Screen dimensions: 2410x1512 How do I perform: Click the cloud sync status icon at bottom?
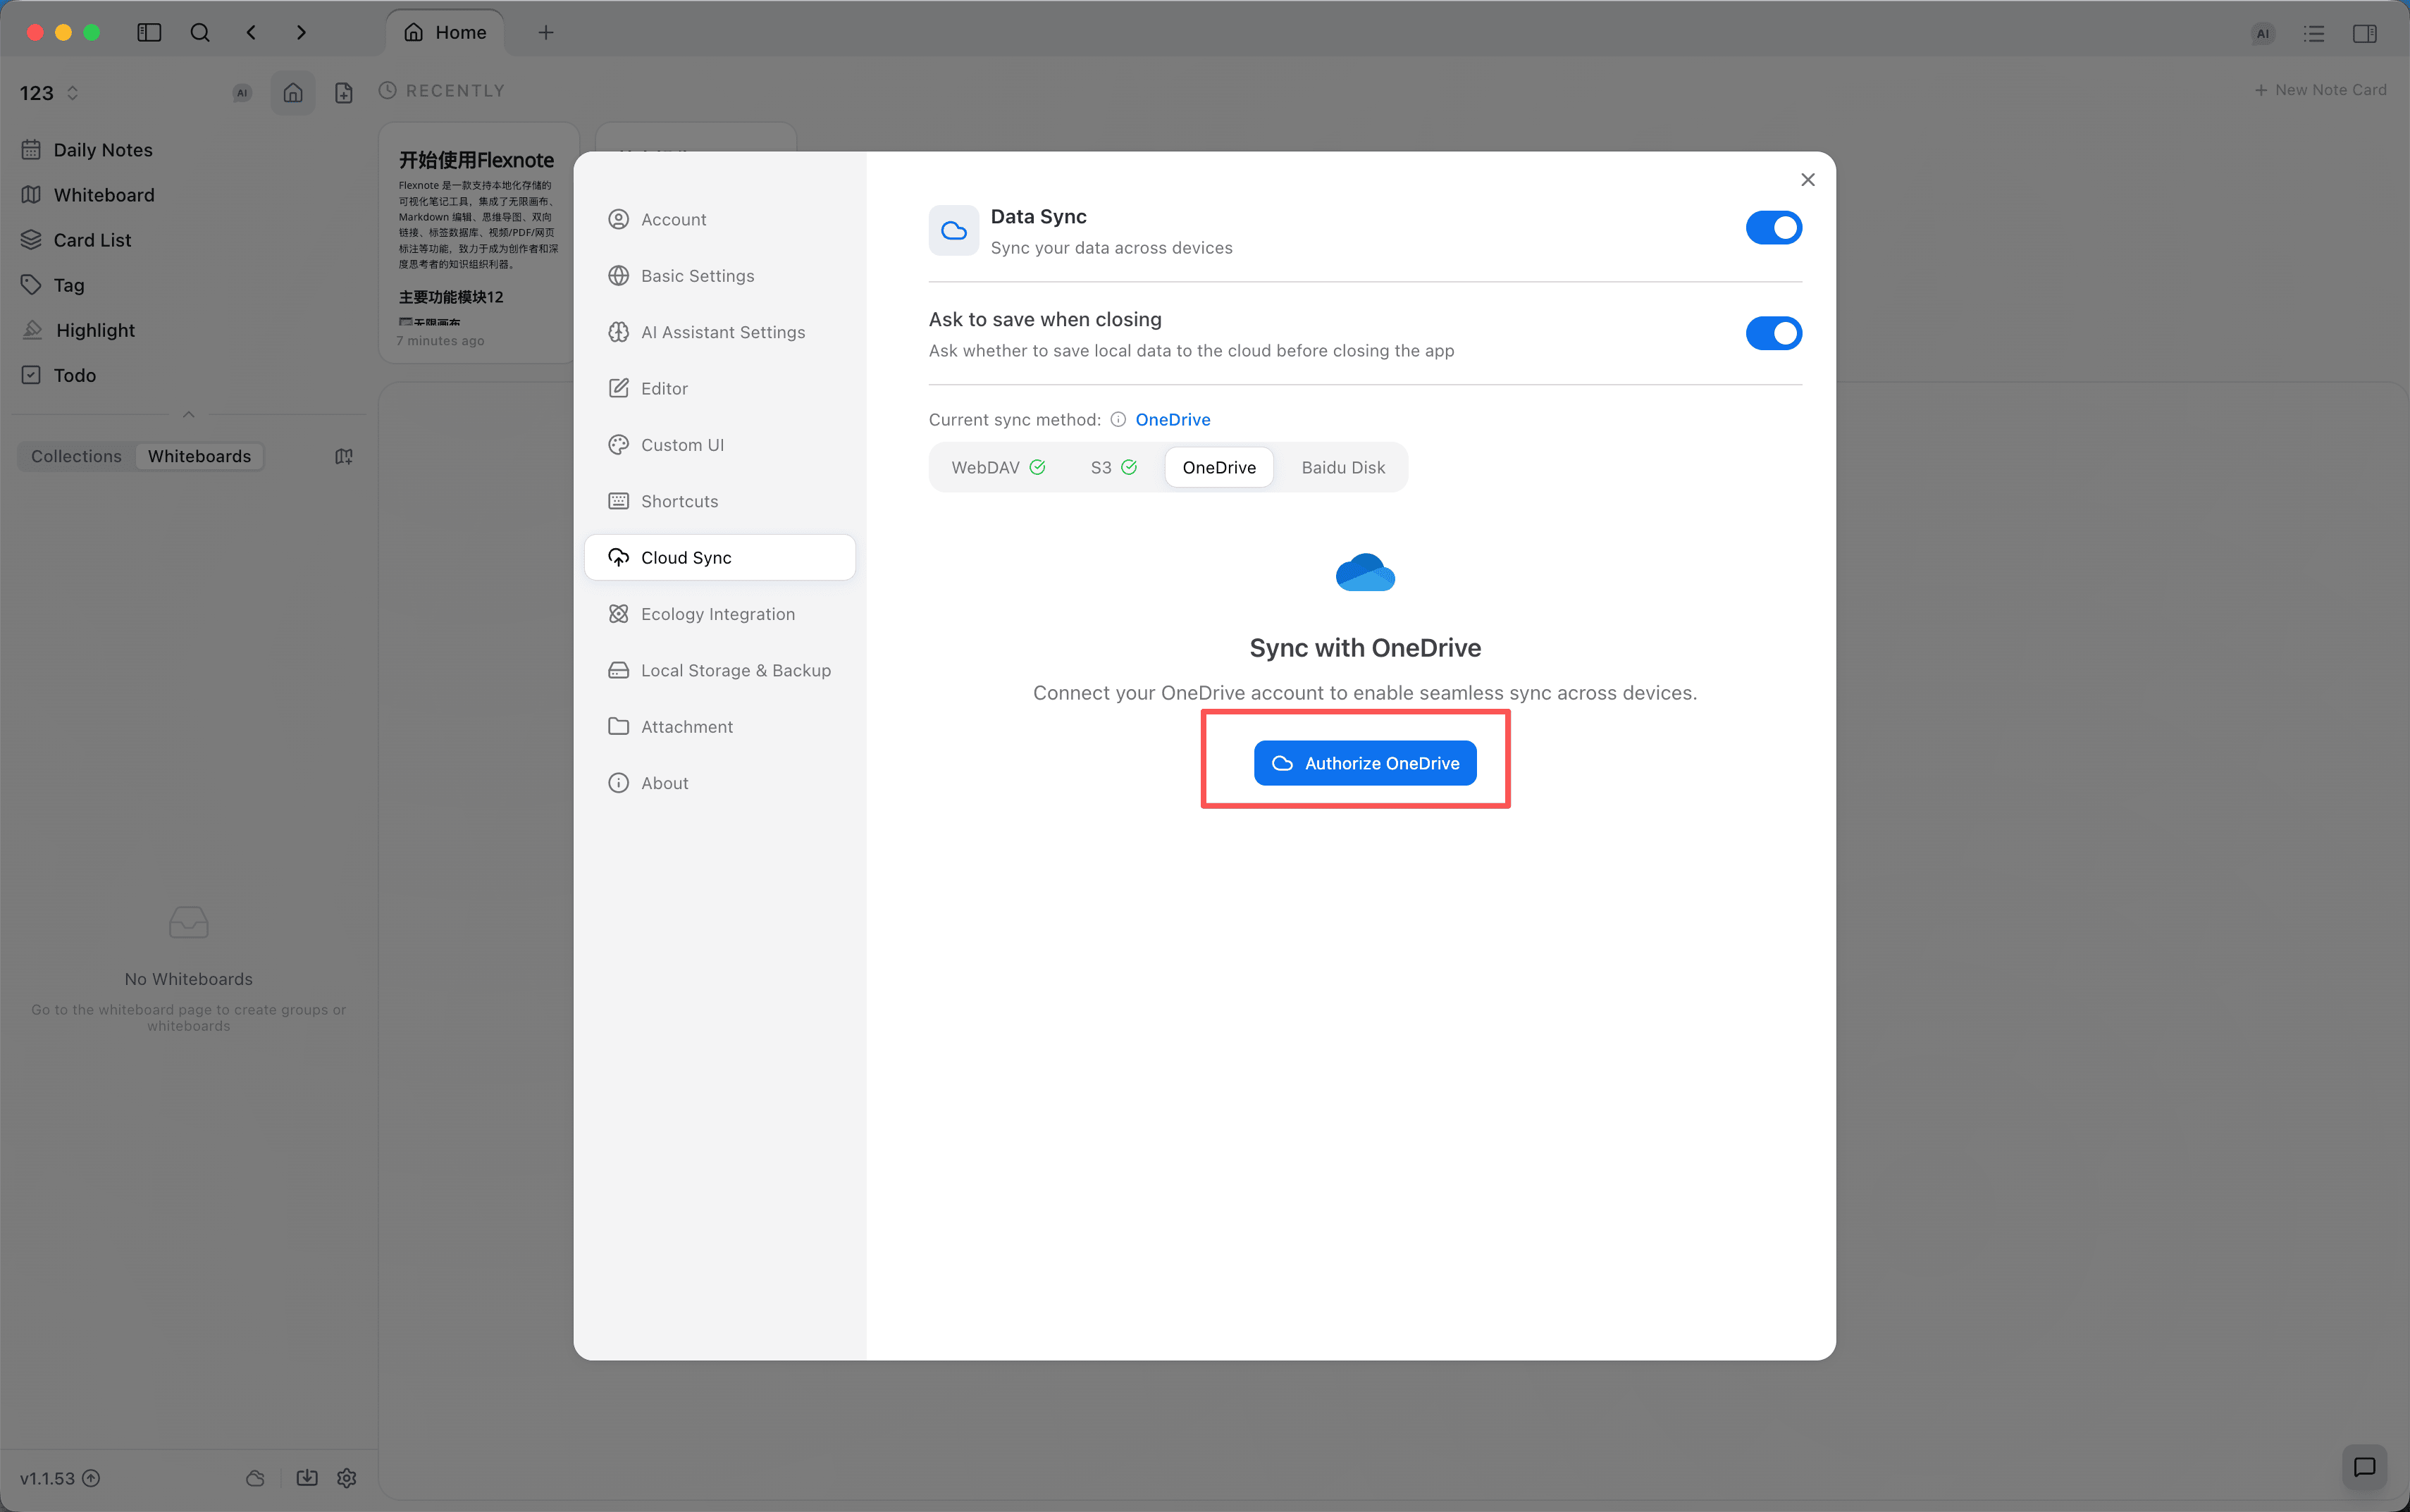coord(256,1478)
